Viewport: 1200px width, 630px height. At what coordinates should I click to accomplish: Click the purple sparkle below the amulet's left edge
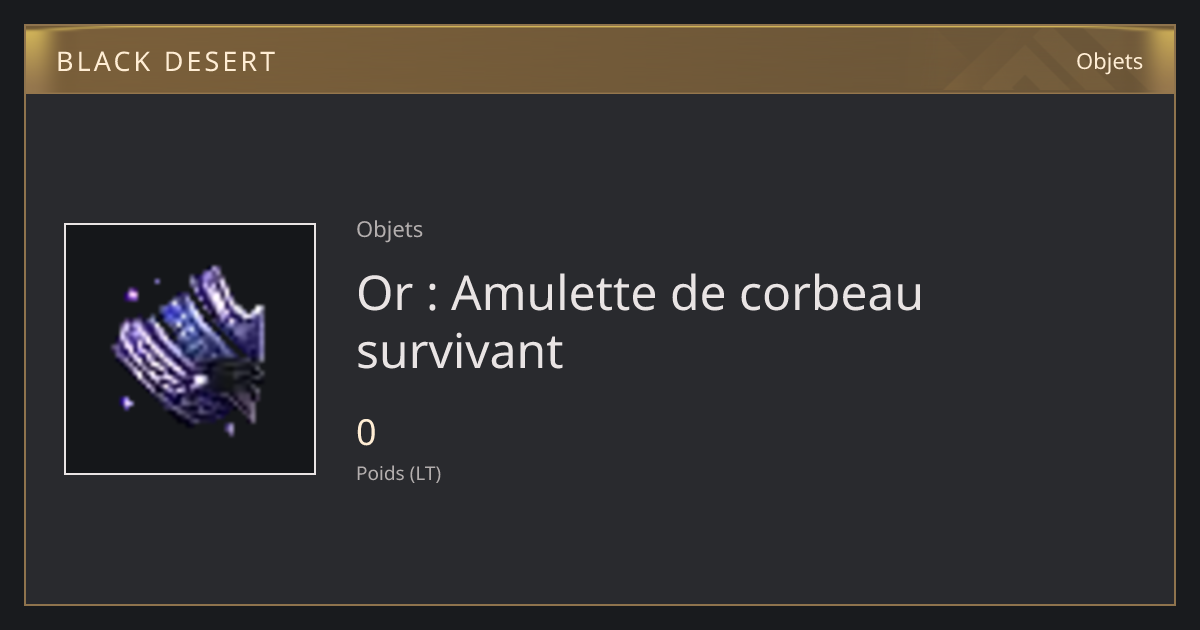[128, 403]
